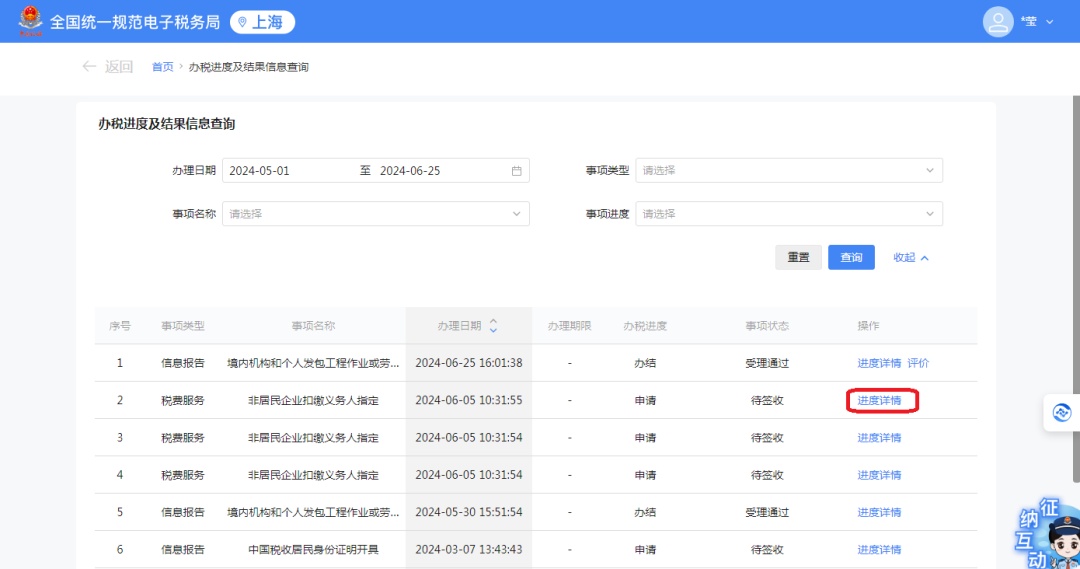Open 进度详情 for row 6 中国税收居民身份证明开具
The height and width of the screenshot is (569, 1080).
tap(879, 550)
